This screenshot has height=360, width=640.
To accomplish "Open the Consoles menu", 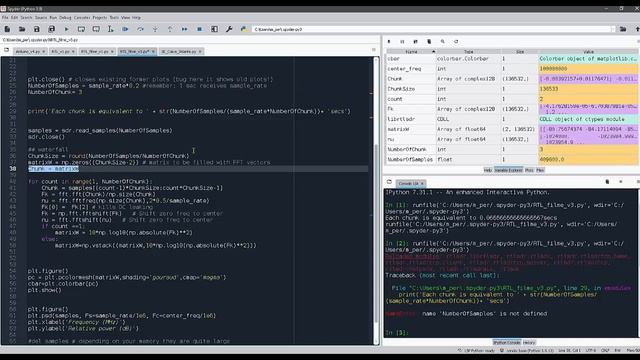I will pos(82,18).
